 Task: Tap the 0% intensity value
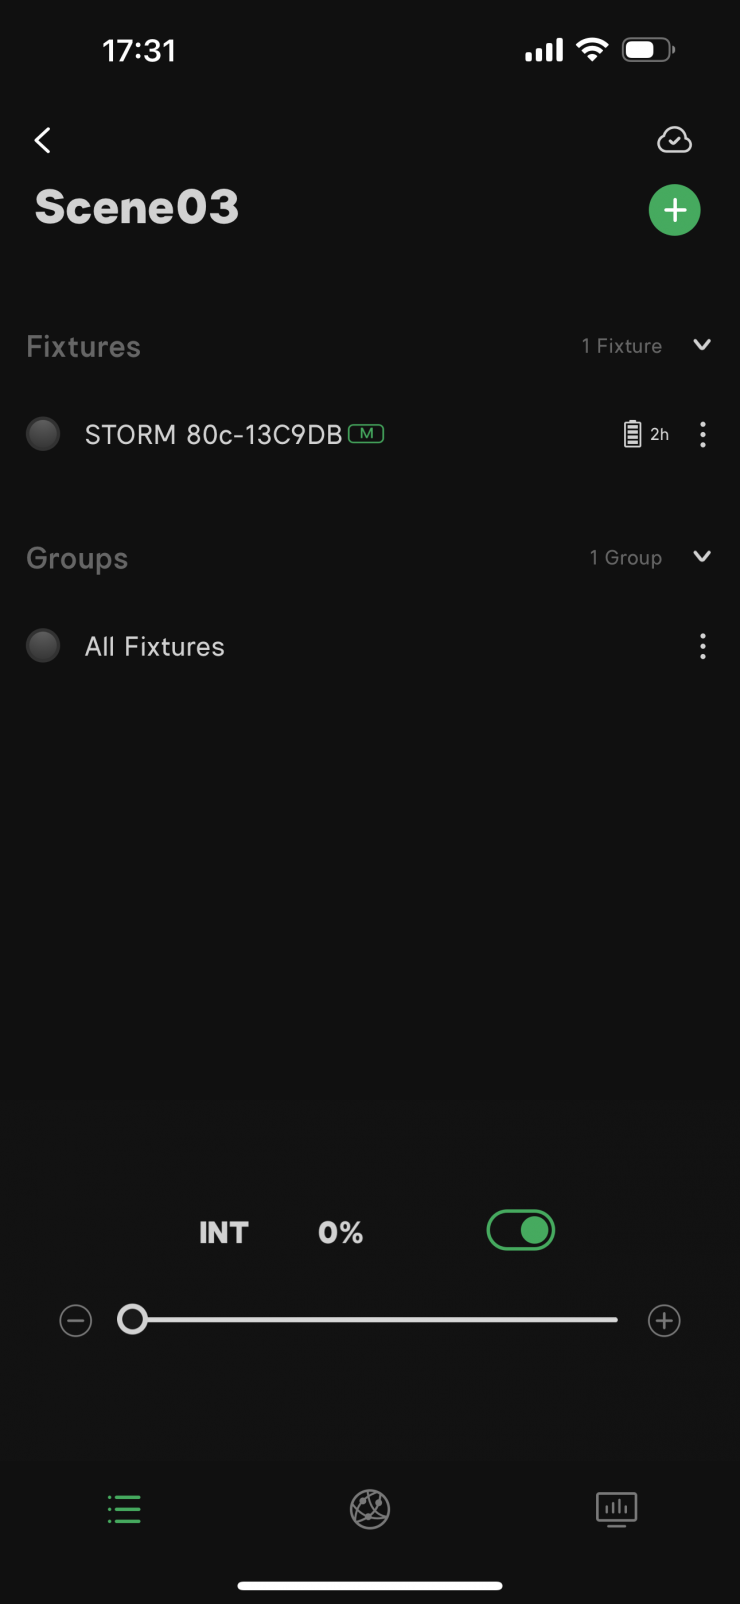click(340, 1233)
